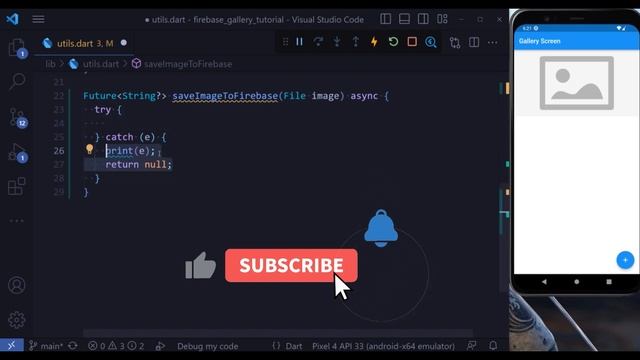Tap Android home button in emulator

pos(576,282)
